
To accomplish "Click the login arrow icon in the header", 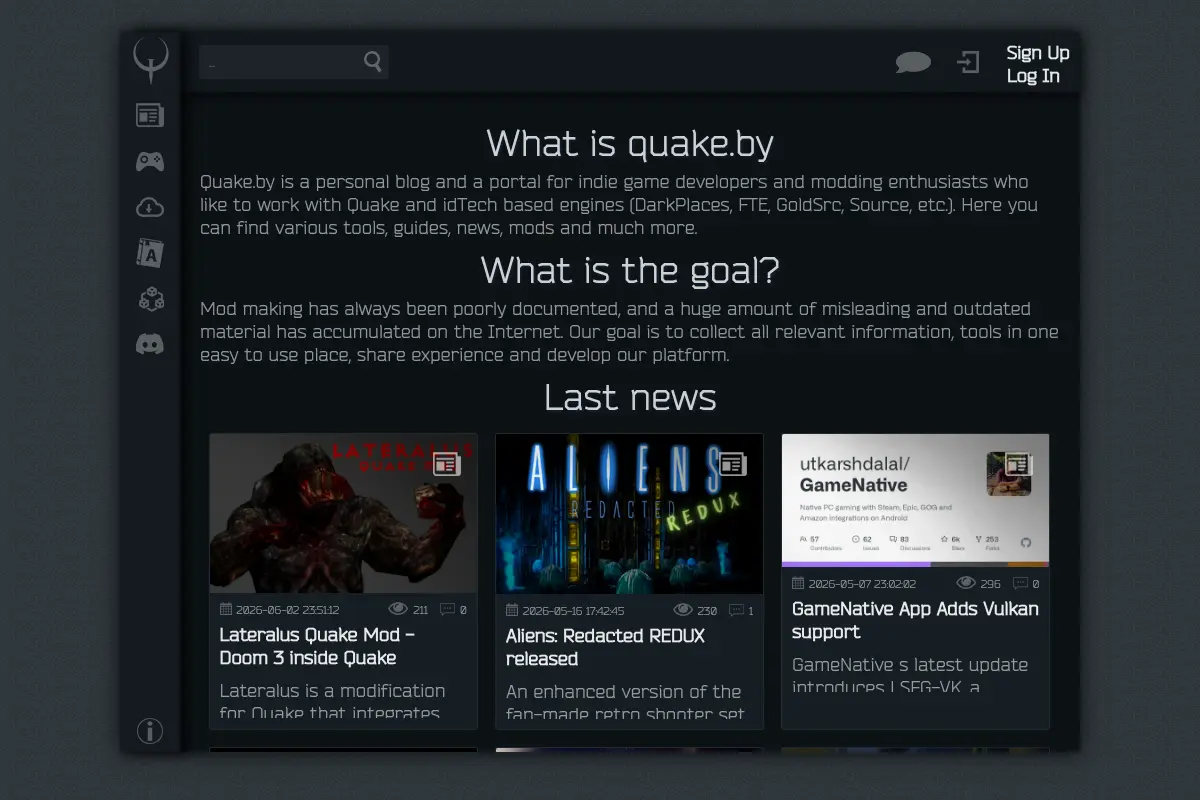I will point(968,63).
